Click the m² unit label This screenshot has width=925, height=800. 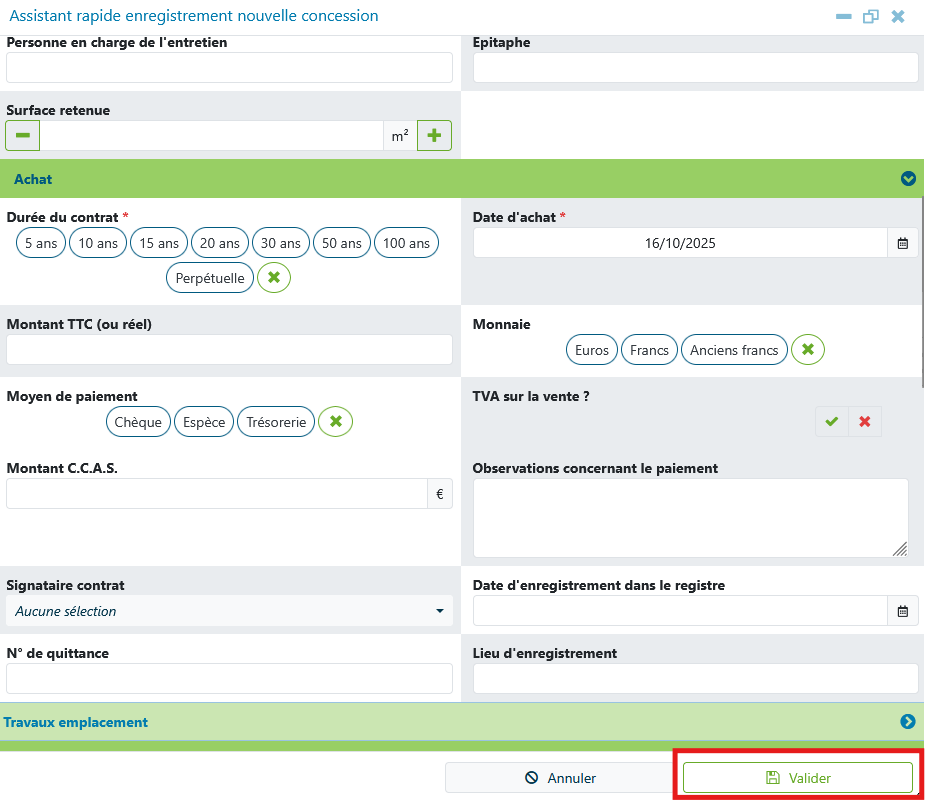(x=400, y=136)
